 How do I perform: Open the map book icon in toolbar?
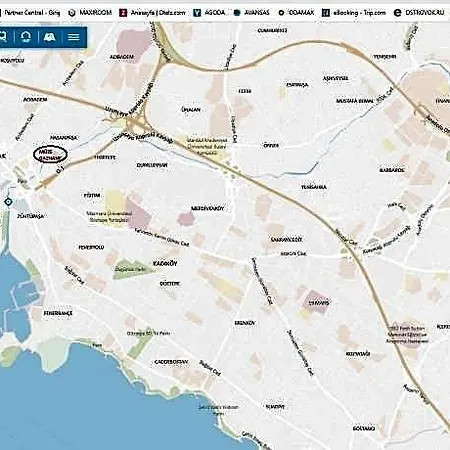tap(50, 37)
